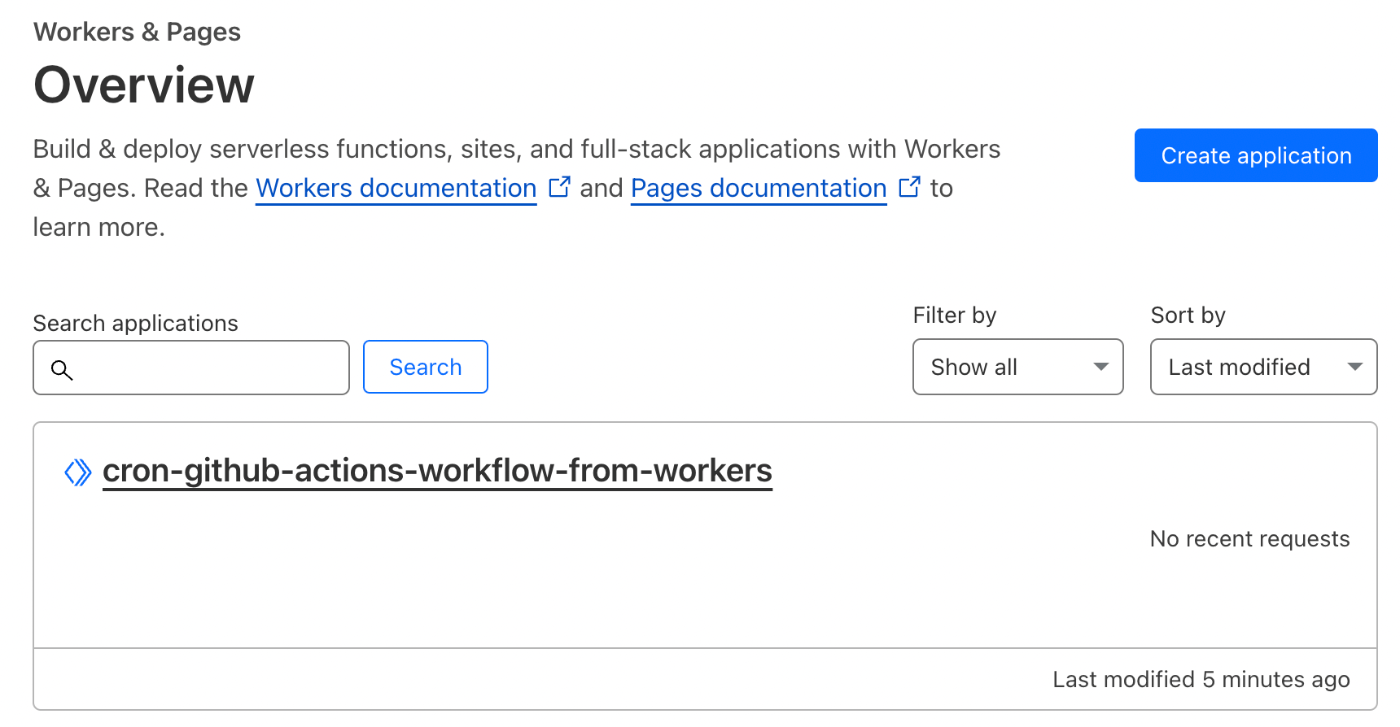Click the blue Worker icon beside cron-github-actions
The width and height of the screenshot is (1400, 727).
[78, 472]
